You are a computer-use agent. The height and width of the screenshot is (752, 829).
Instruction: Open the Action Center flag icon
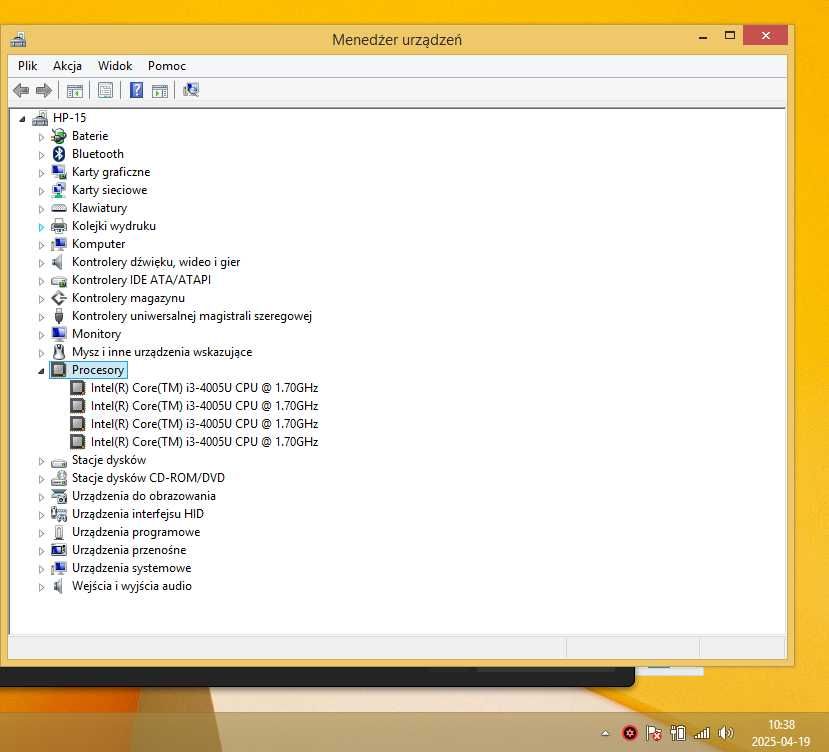[x=653, y=733]
